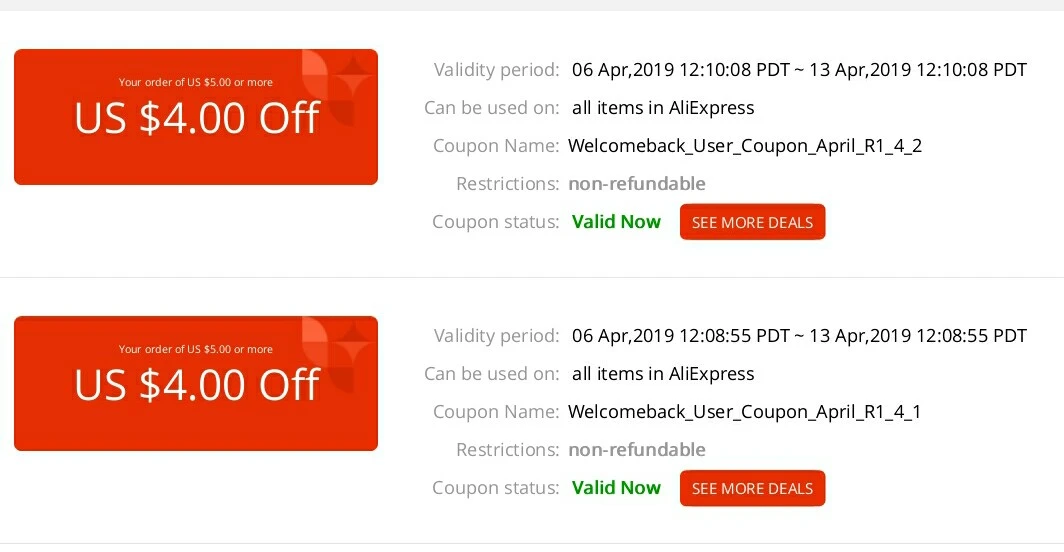Click coupon name Welcomeback_User_Coupon_April_R1_4_1

point(744,412)
